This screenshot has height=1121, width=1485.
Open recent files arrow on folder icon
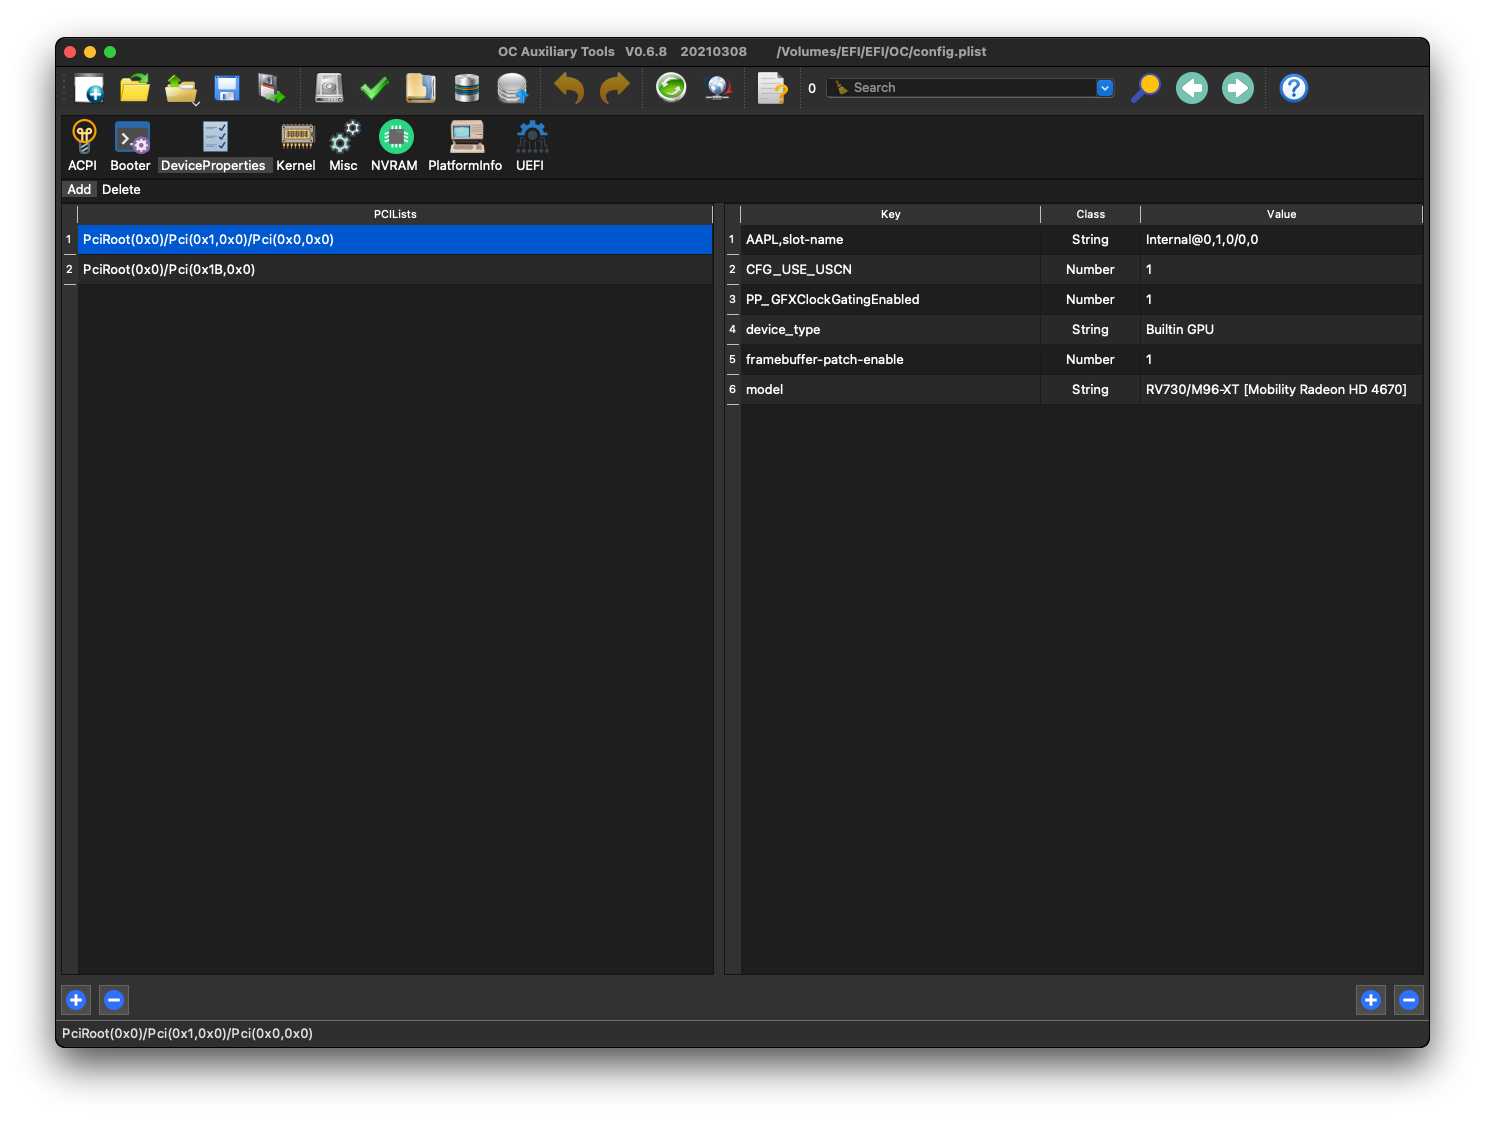pos(194,102)
